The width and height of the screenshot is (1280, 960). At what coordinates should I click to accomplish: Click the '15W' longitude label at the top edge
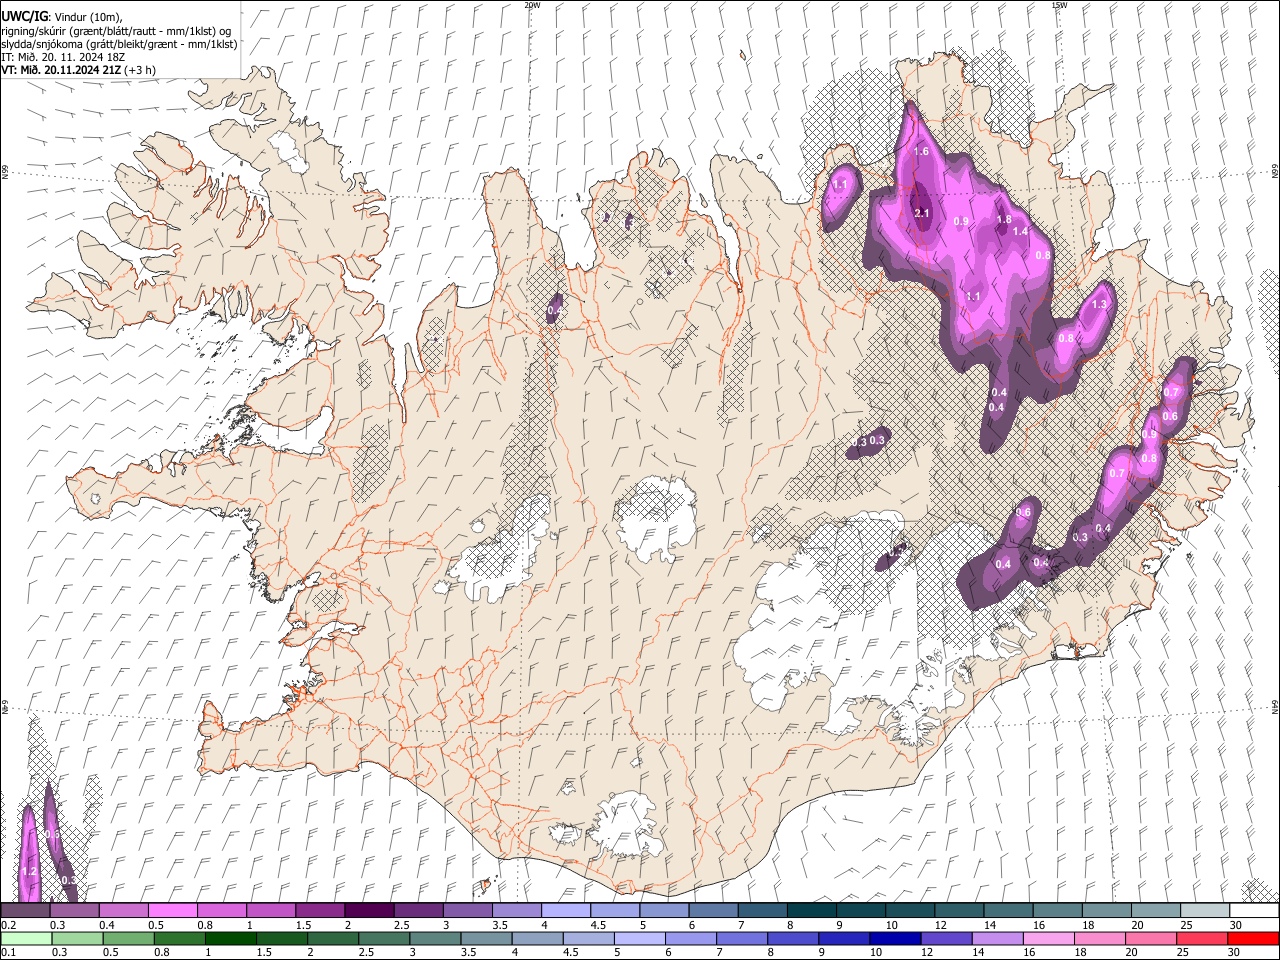click(x=1059, y=5)
